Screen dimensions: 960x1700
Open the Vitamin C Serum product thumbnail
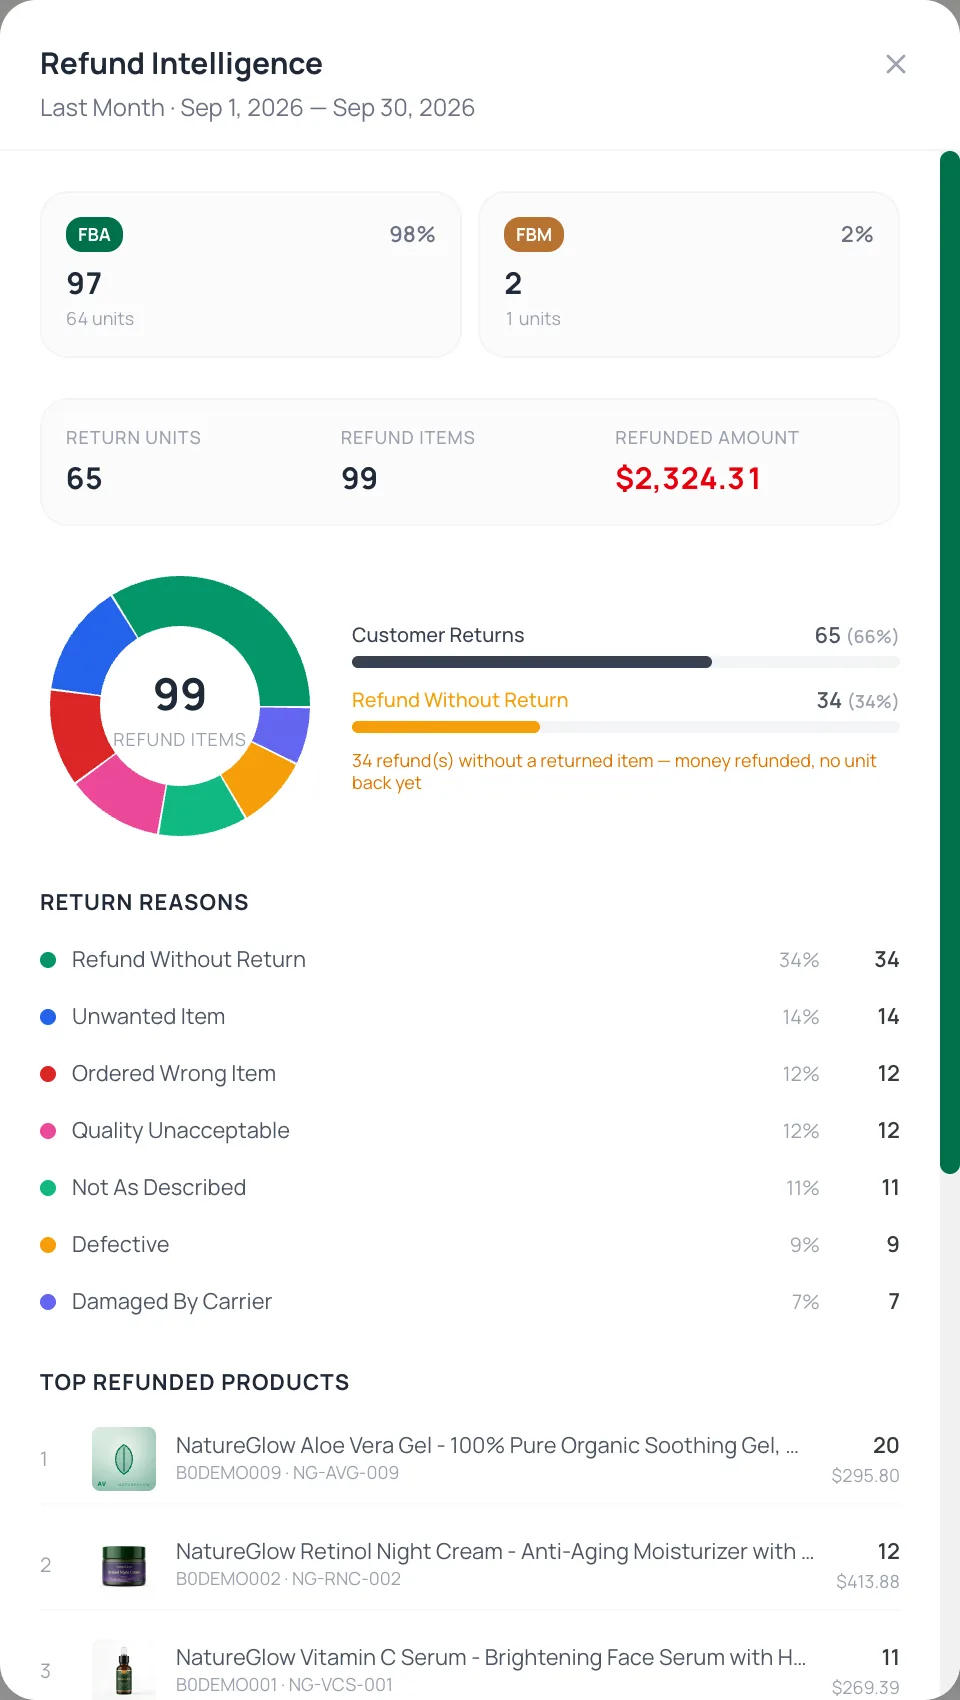pos(124,1669)
